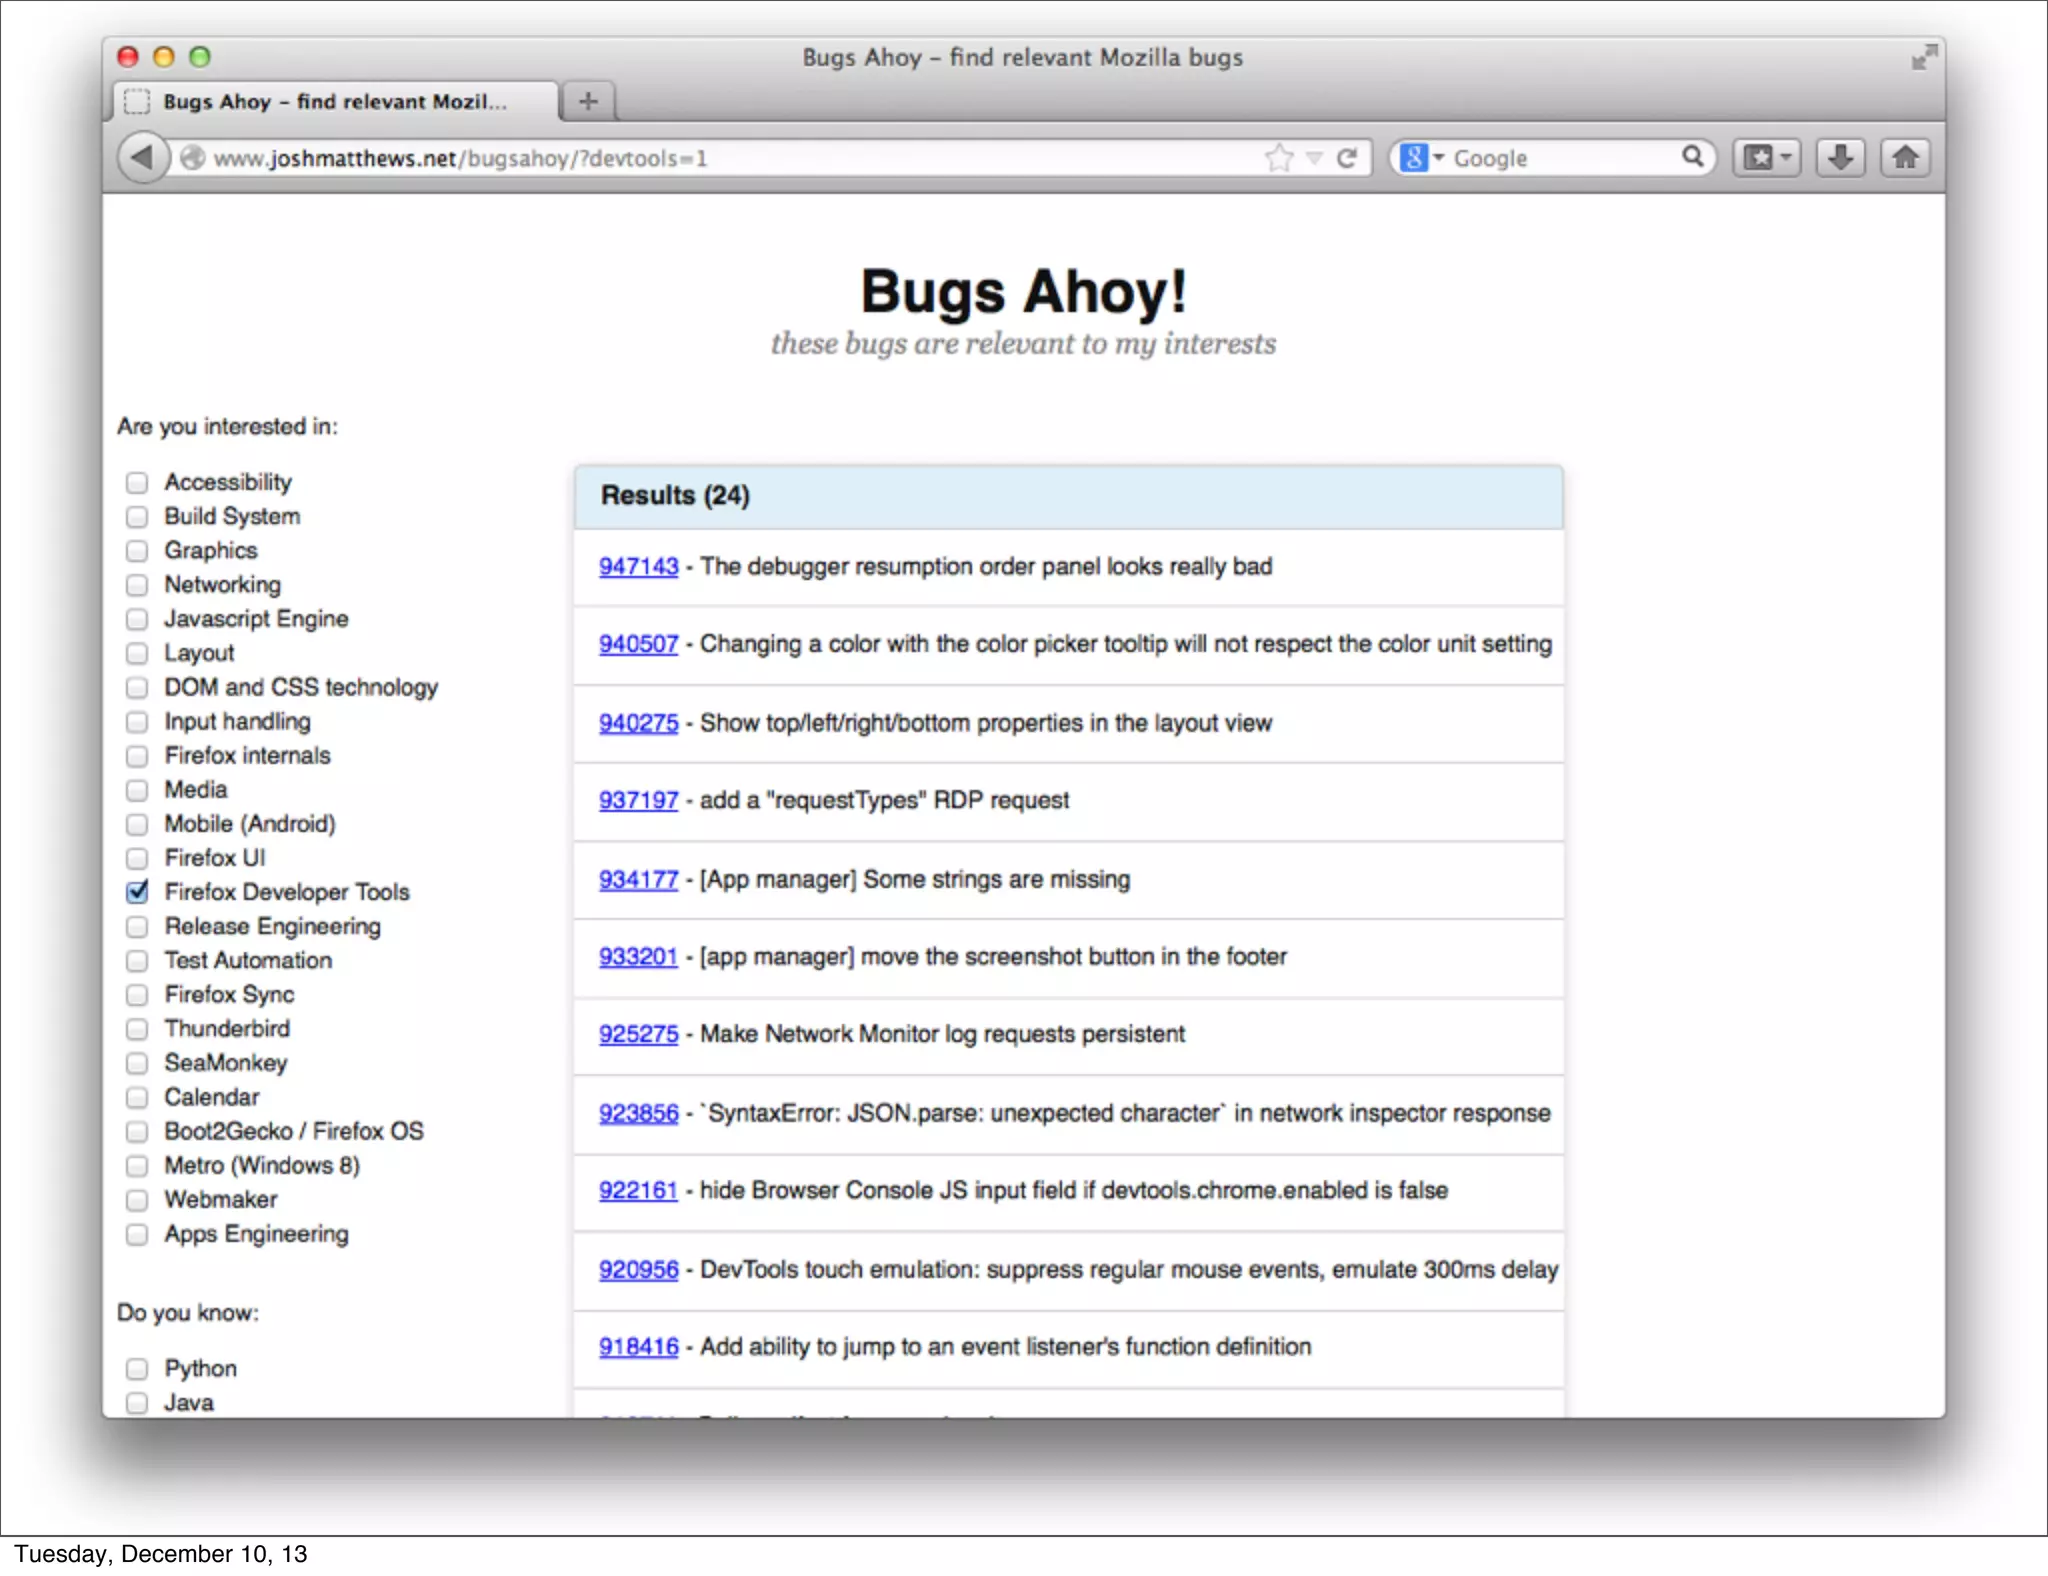Click the home toolbar icon

point(1905,157)
